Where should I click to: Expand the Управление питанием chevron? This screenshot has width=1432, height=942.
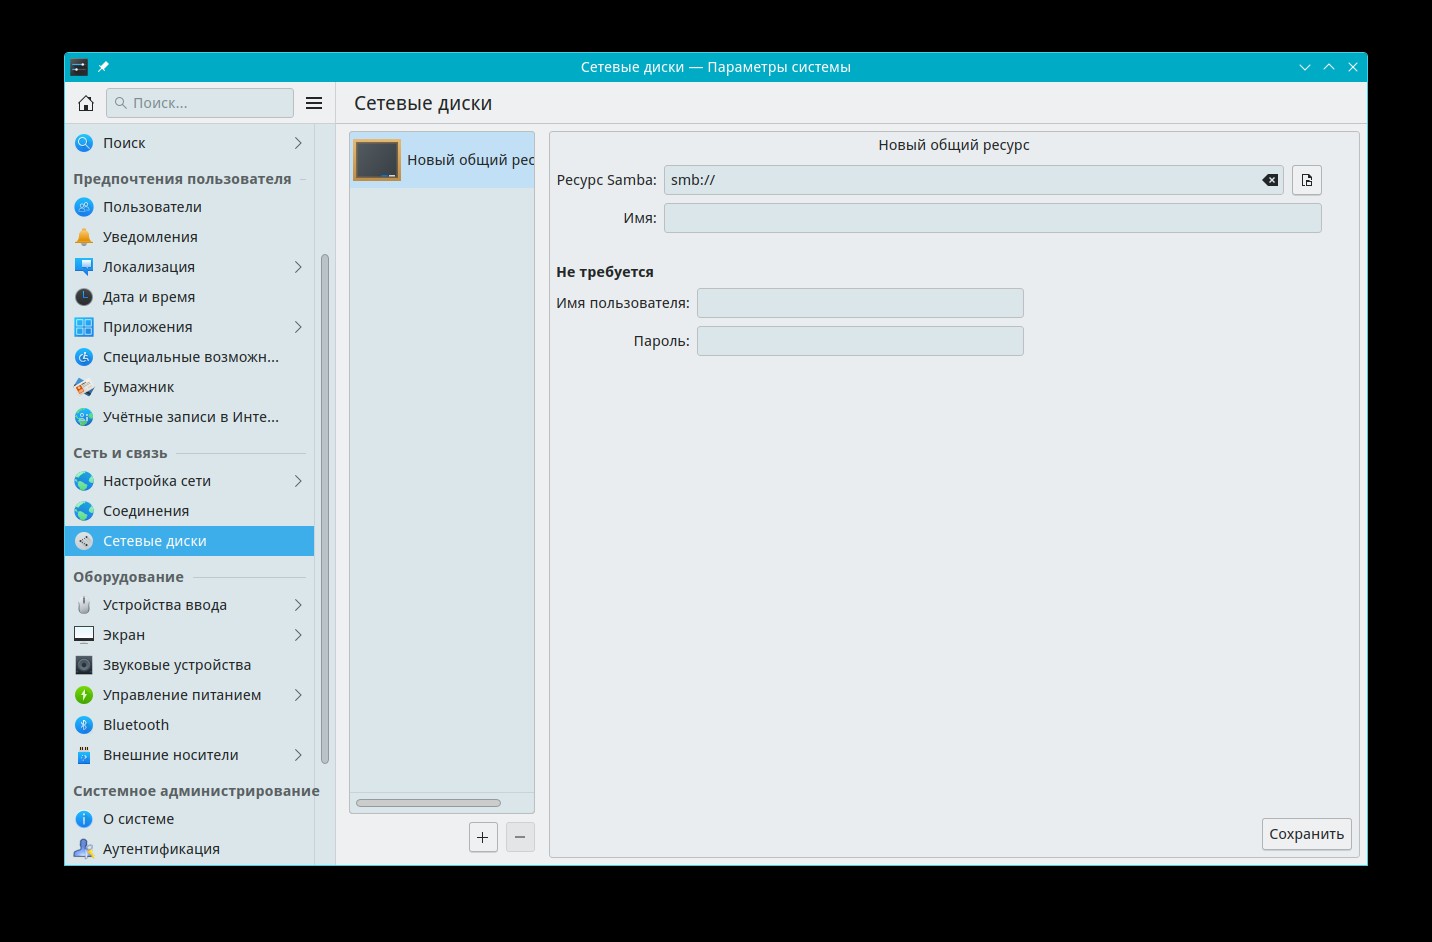click(298, 695)
